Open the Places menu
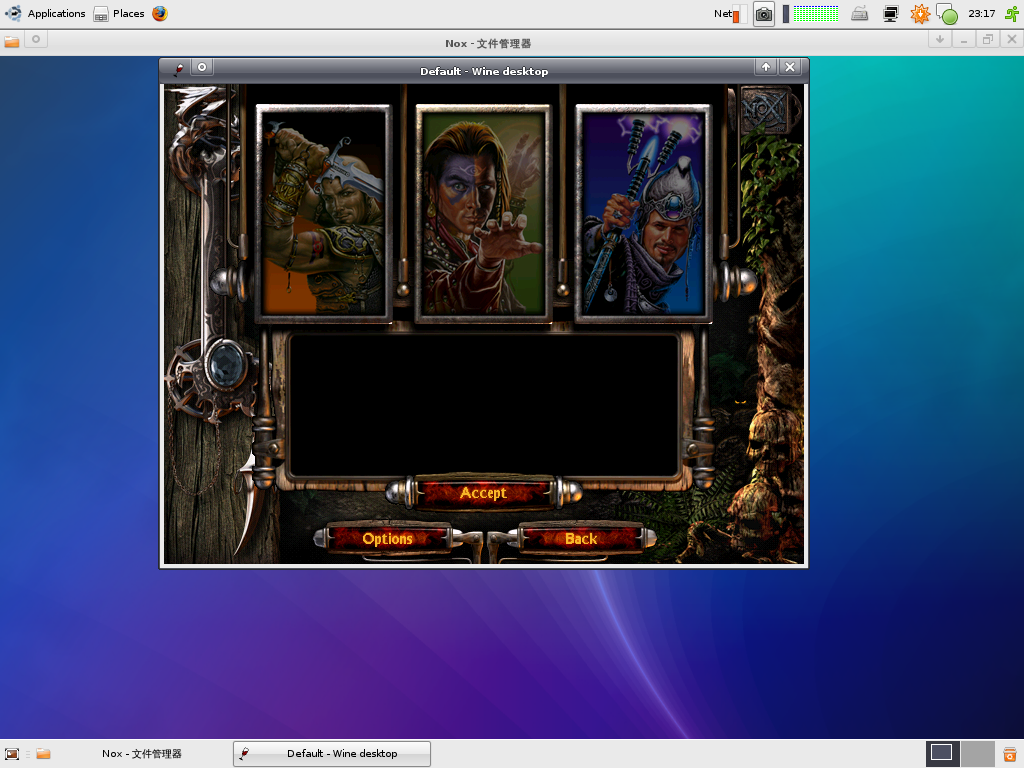This screenshot has width=1024, height=768. click(x=119, y=13)
